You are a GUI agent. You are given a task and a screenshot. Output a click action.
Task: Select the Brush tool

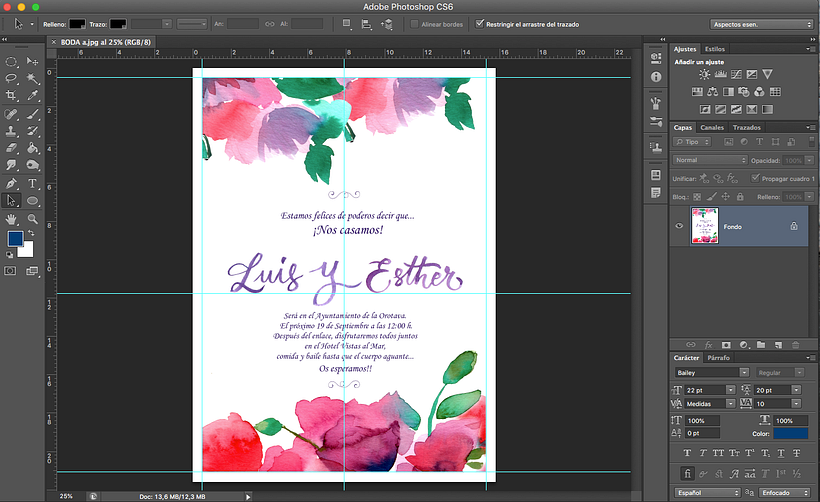click(32, 113)
